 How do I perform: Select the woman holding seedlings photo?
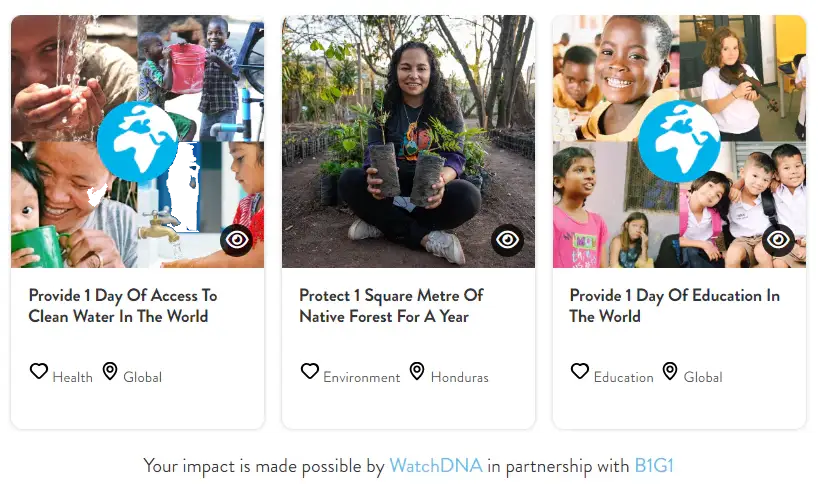click(408, 140)
